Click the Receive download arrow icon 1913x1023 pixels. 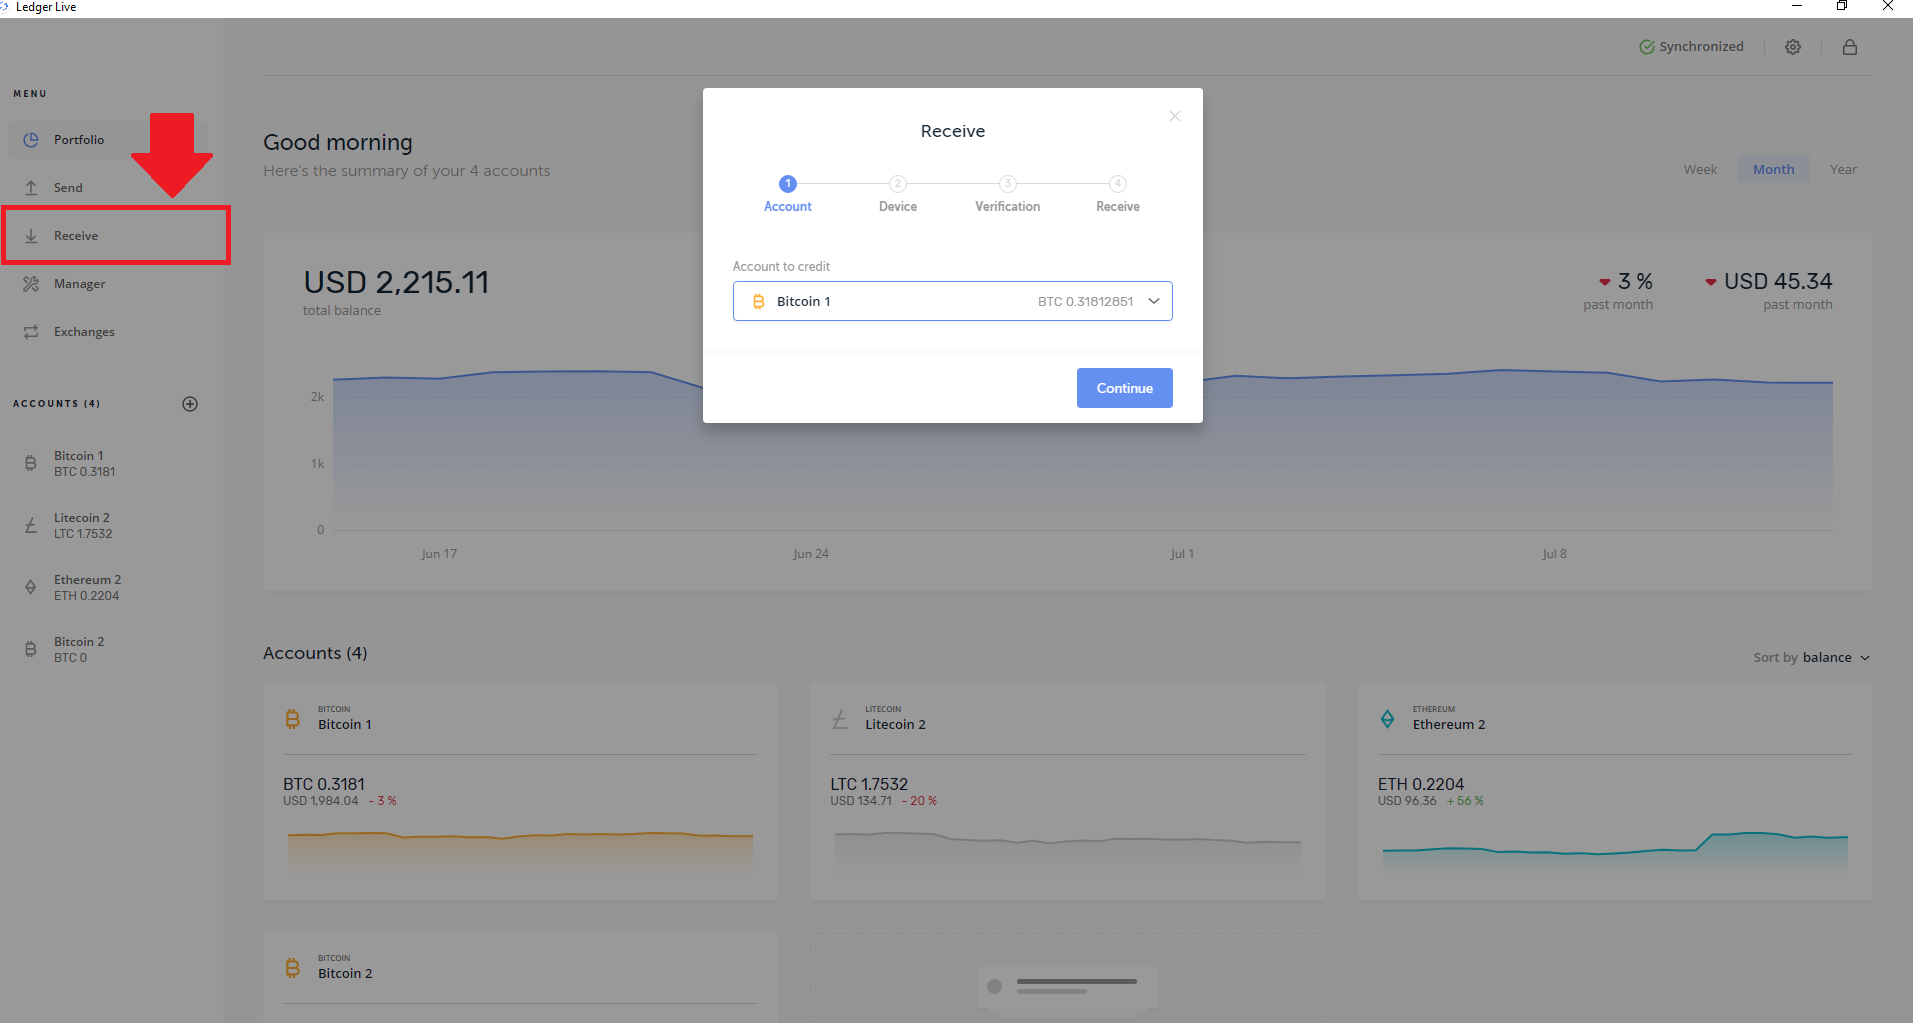pos(31,236)
